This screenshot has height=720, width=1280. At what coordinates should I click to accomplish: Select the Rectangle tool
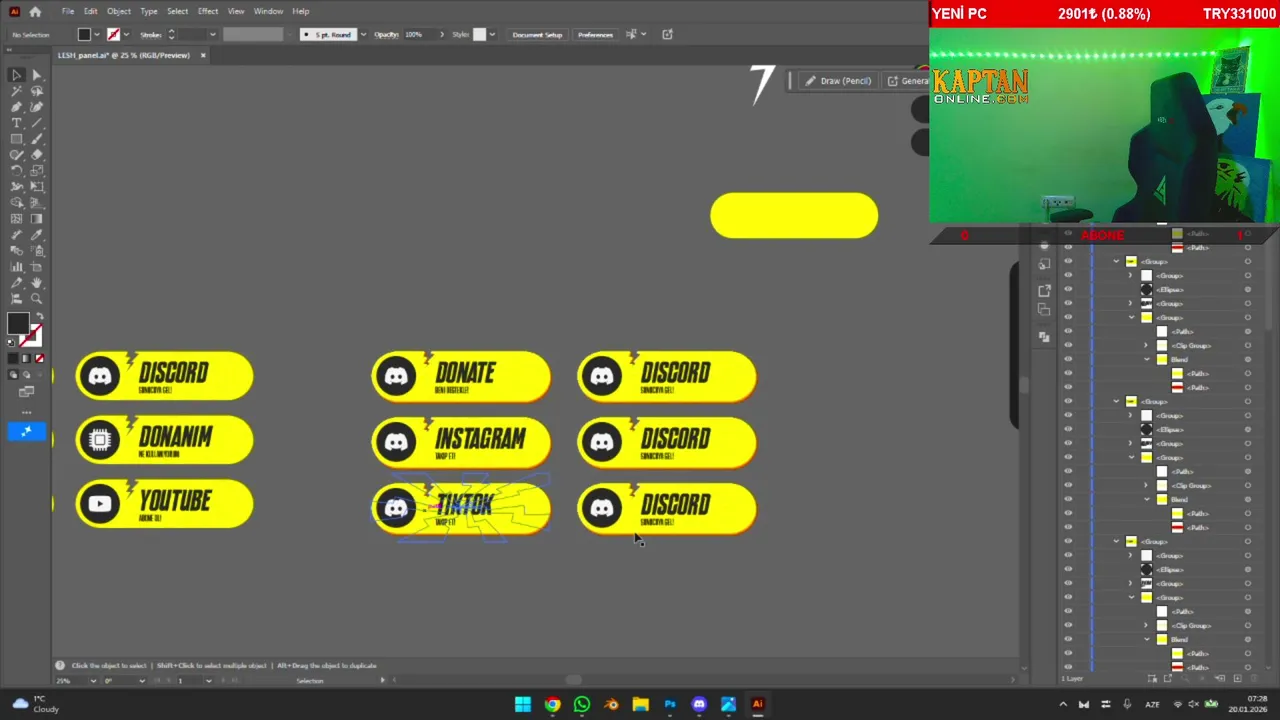[17, 139]
